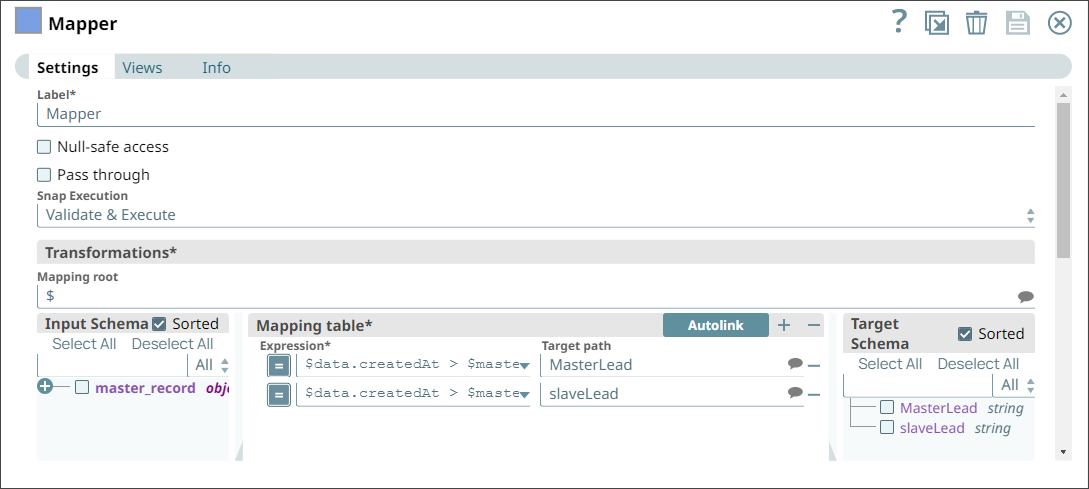
Task: Click Select All in Input Schema
Action: (x=85, y=344)
